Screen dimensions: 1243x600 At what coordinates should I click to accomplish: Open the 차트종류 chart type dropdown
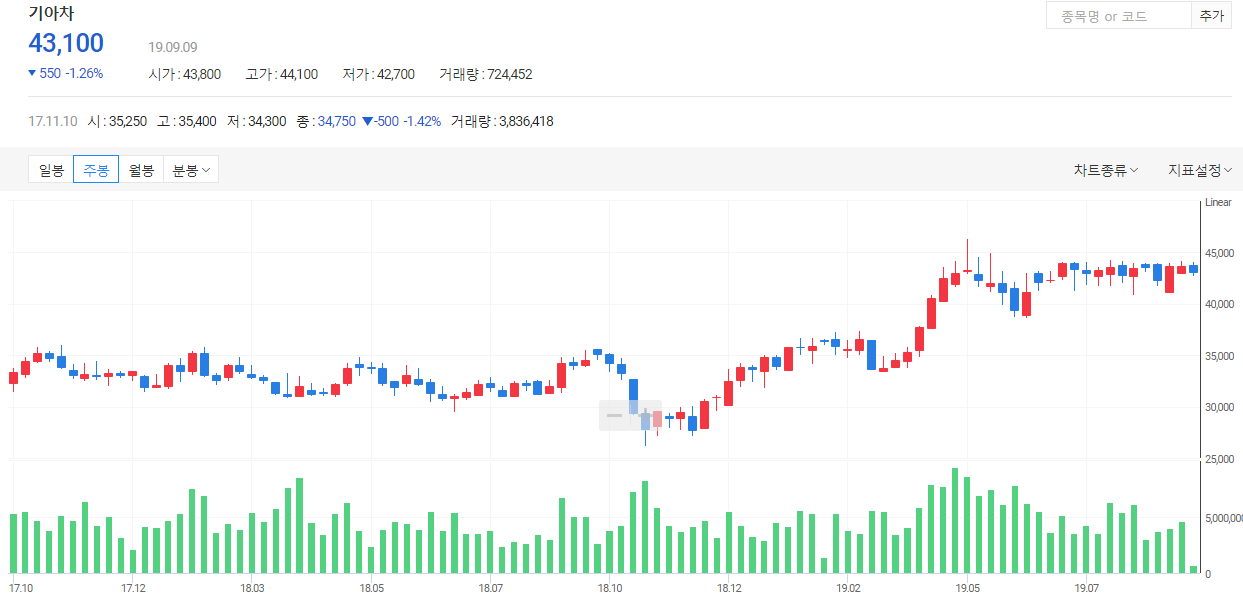pyautogui.click(x=1106, y=171)
